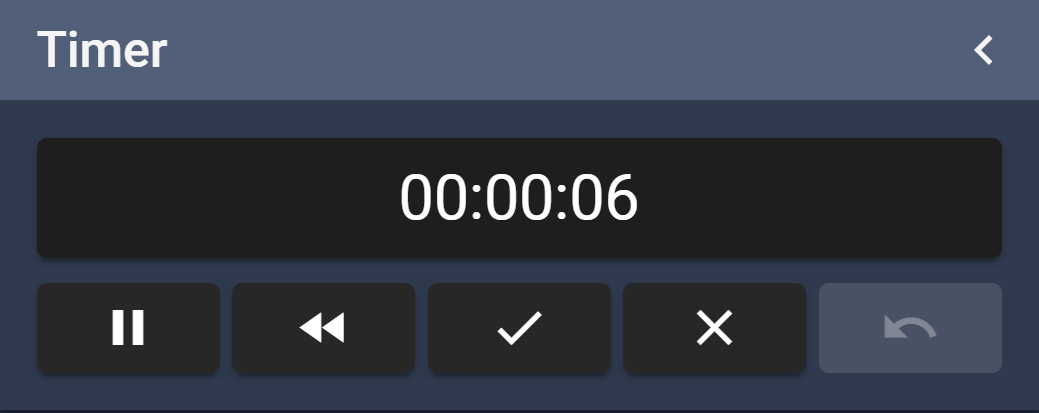Click the 00:00:06 time display
Viewport: 1039px width, 413px height.
pyautogui.click(x=519, y=198)
